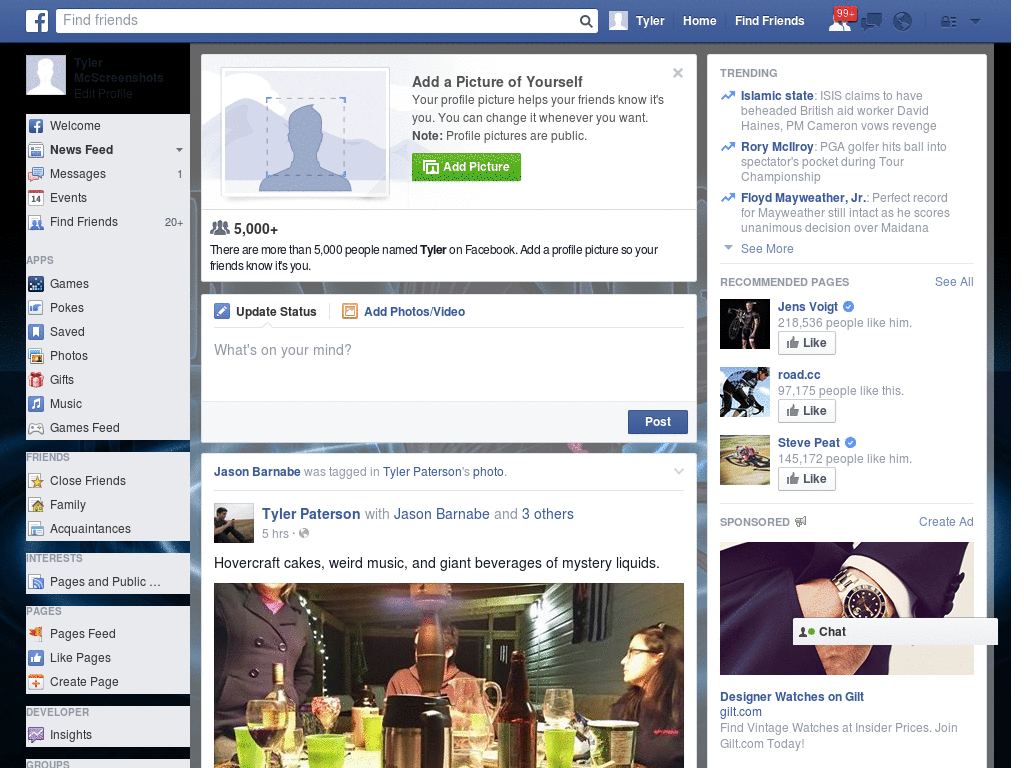Click the Create Page plus icon
This screenshot has width=1024, height=768.
pos(36,682)
